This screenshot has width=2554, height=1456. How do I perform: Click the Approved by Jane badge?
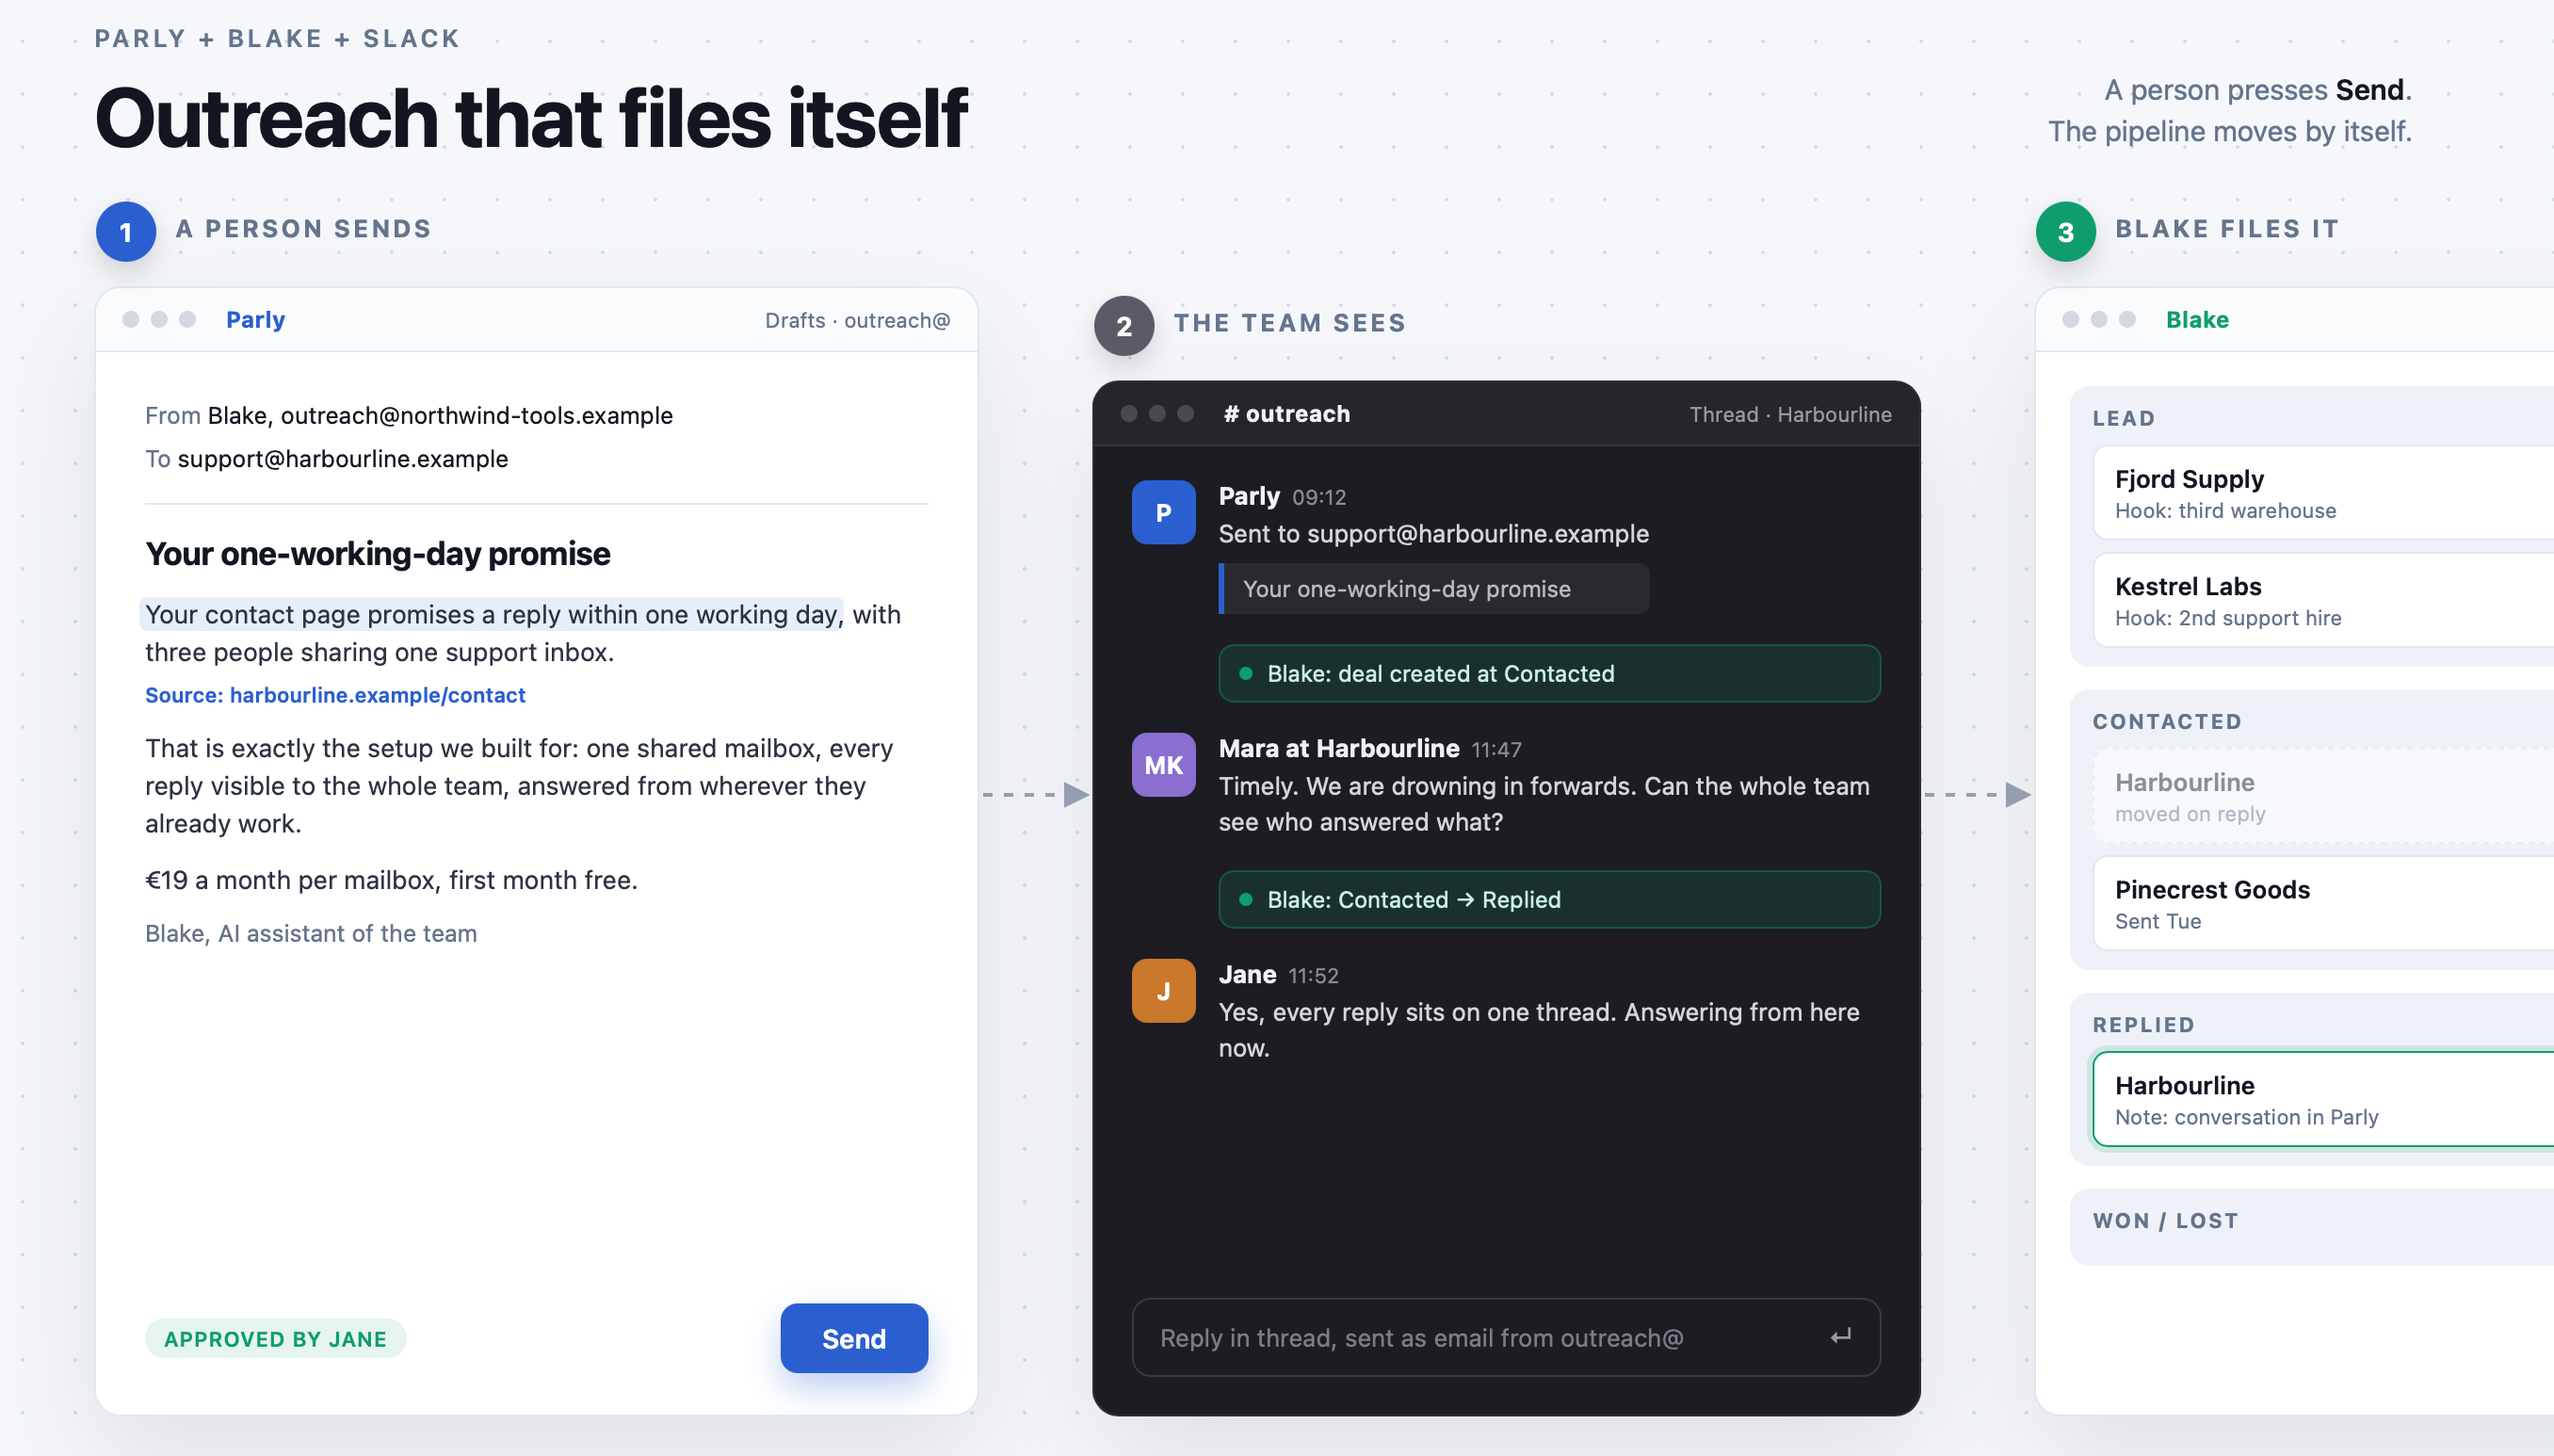pyautogui.click(x=275, y=1339)
